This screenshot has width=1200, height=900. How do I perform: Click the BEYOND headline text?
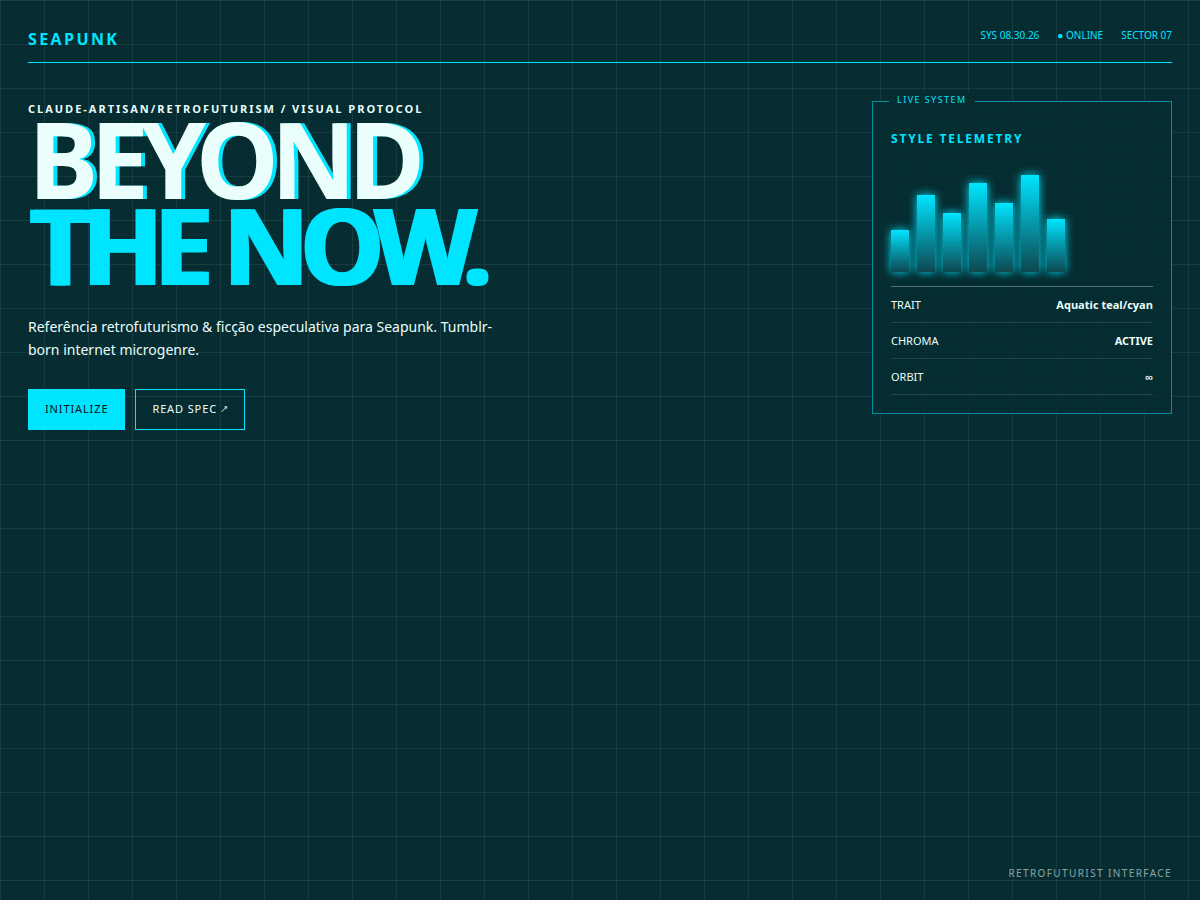[x=228, y=162]
